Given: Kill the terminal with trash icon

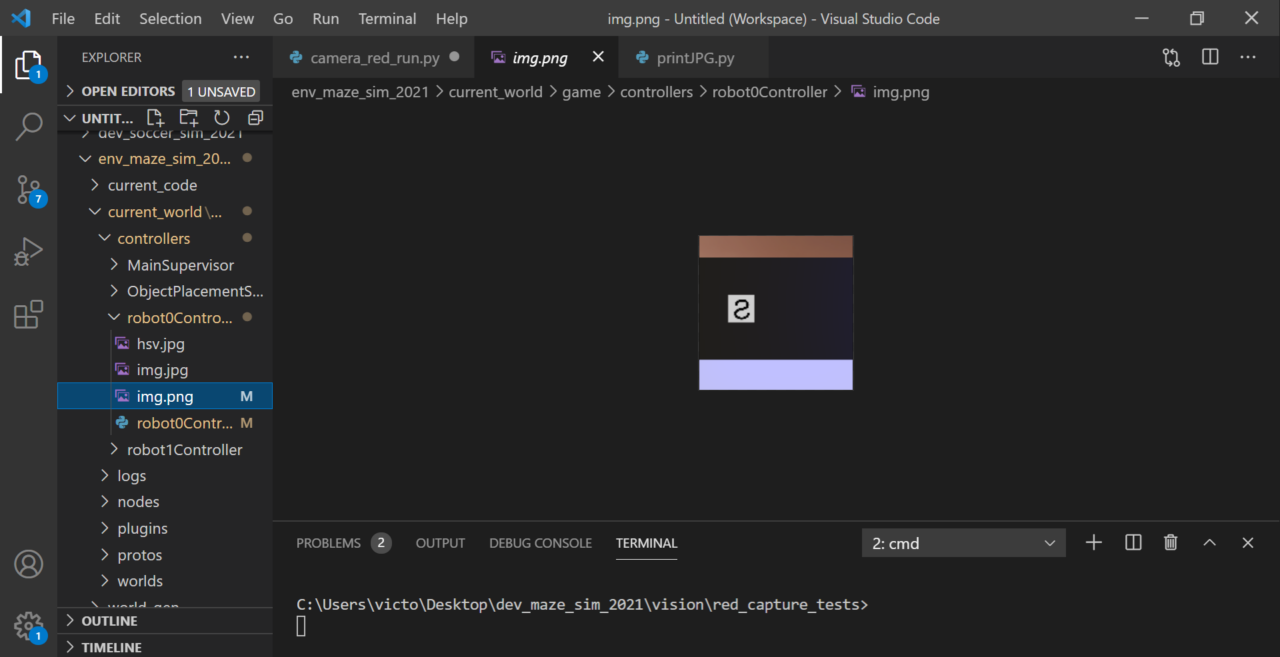Looking at the screenshot, I should point(1170,542).
